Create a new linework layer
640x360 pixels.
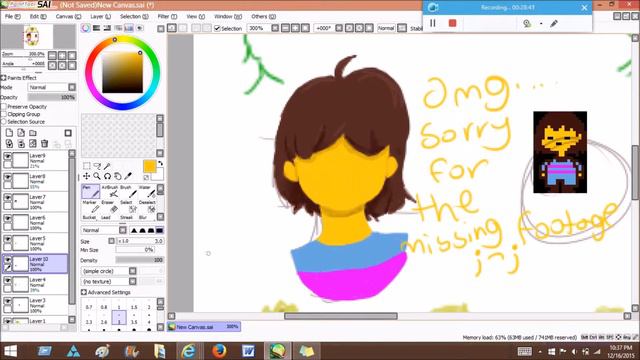(x=21, y=133)
